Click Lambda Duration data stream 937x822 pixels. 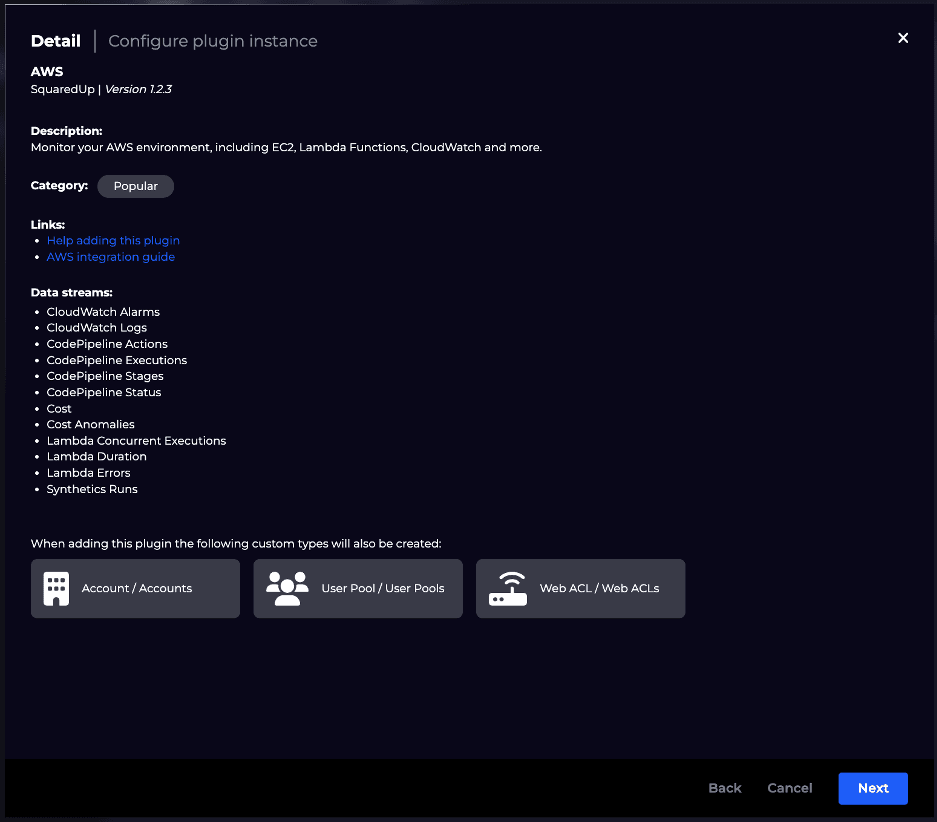click(x=97, y=456)
